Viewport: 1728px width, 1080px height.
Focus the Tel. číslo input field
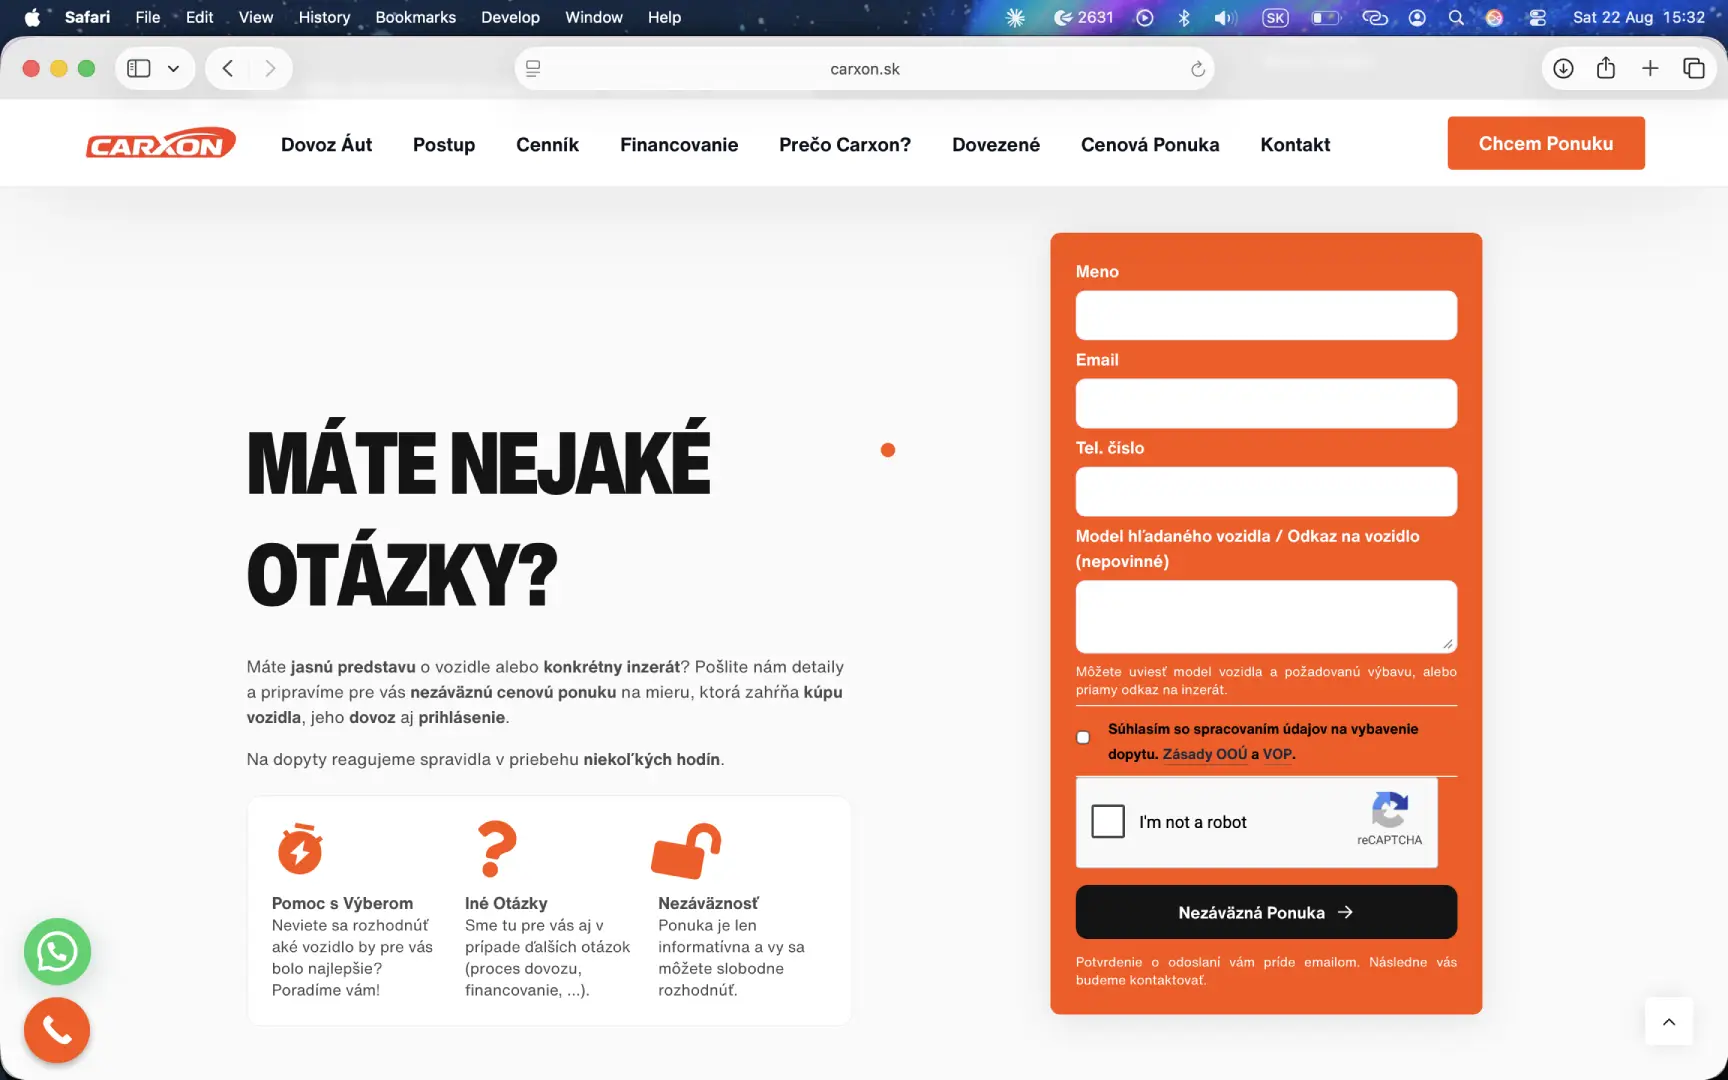click(1266, 491)
